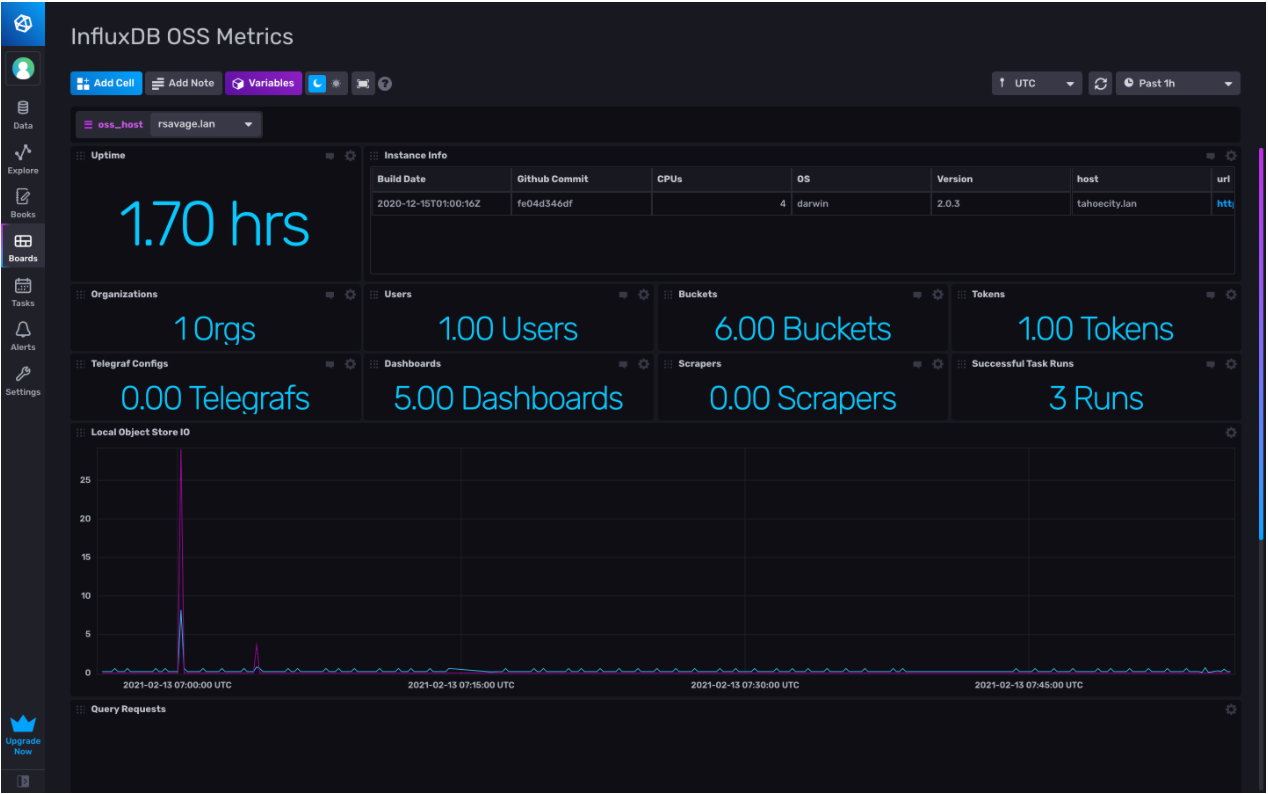Open the user avatar account menu
Viewport: 1268px width, 794px height.
(x=22, y=68)
